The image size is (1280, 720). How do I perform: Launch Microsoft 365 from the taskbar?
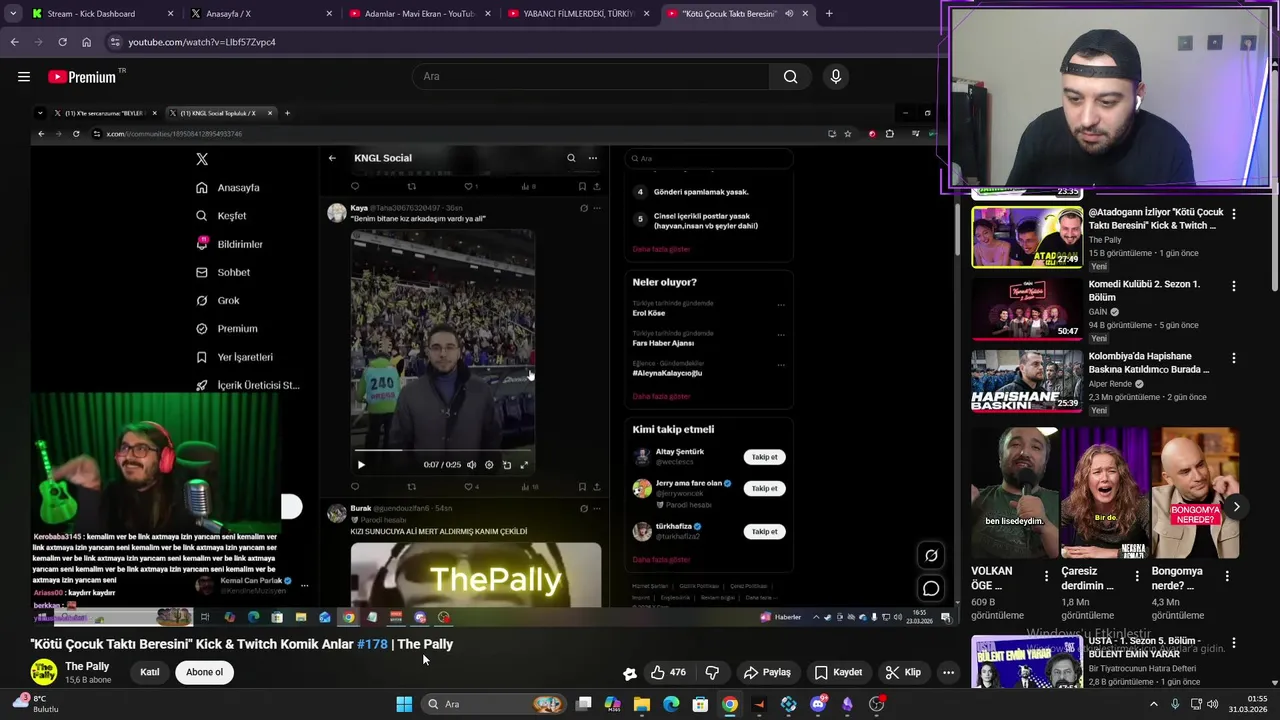tap(613, 704)
